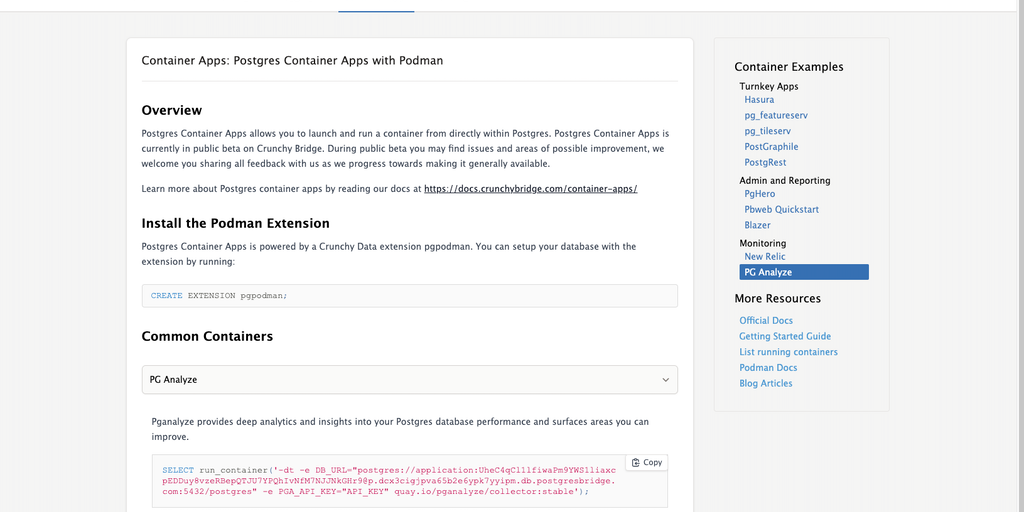Click List running containers link

(788, 352)
